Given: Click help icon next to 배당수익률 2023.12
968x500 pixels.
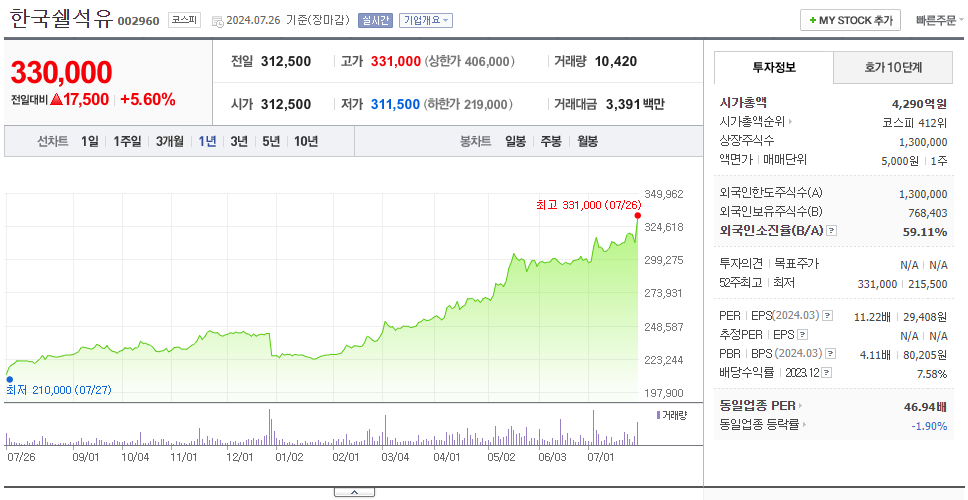Looking at the screenshot, I should pyautogui.click(x=827, y=373).
